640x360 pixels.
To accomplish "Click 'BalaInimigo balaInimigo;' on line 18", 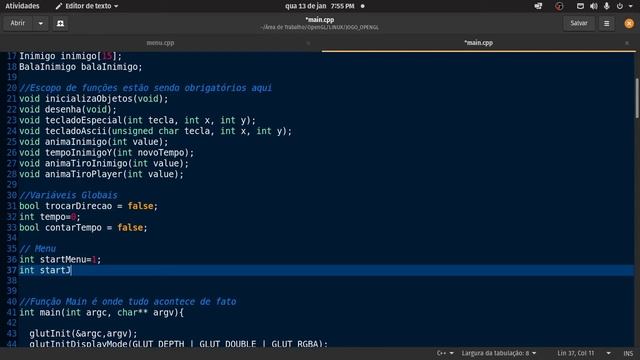I will click(81, 67).
